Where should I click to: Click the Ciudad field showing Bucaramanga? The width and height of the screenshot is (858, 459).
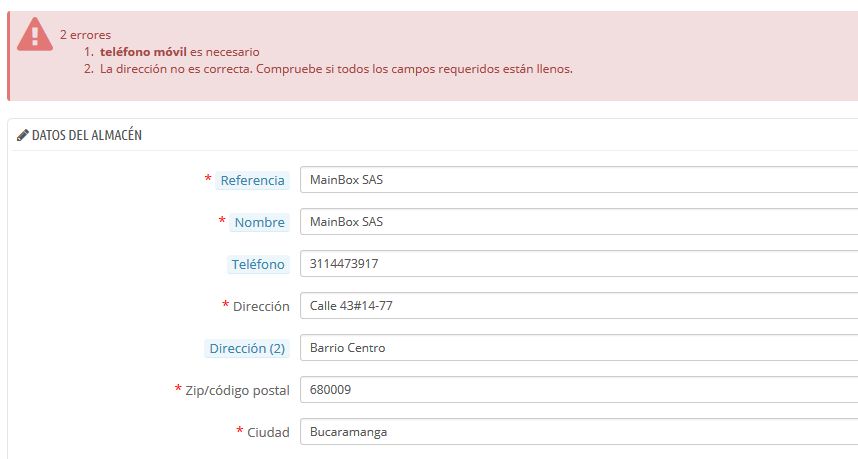coord(578,432)
